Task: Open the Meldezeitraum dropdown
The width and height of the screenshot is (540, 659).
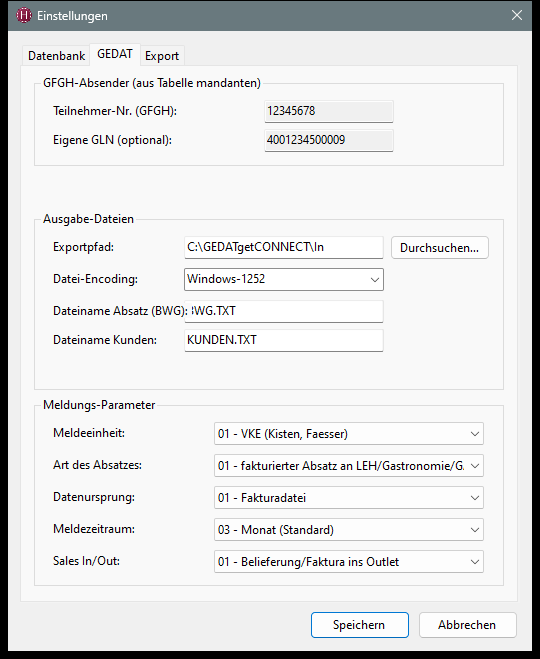Action: click(349, 530)
